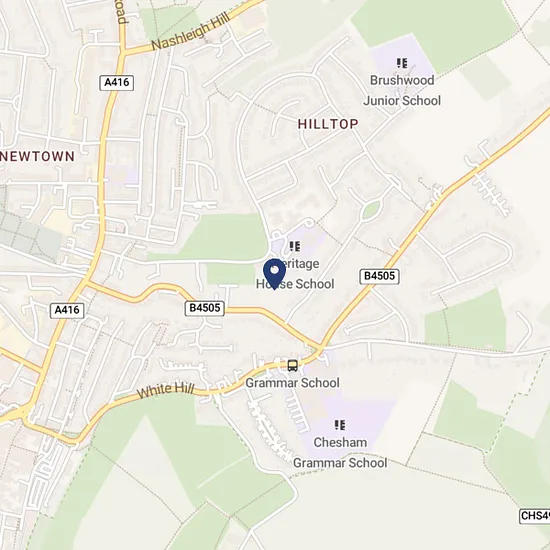Click the small oval green roundabout
This screenshot has height=550, width=550.
coord(371,210)
